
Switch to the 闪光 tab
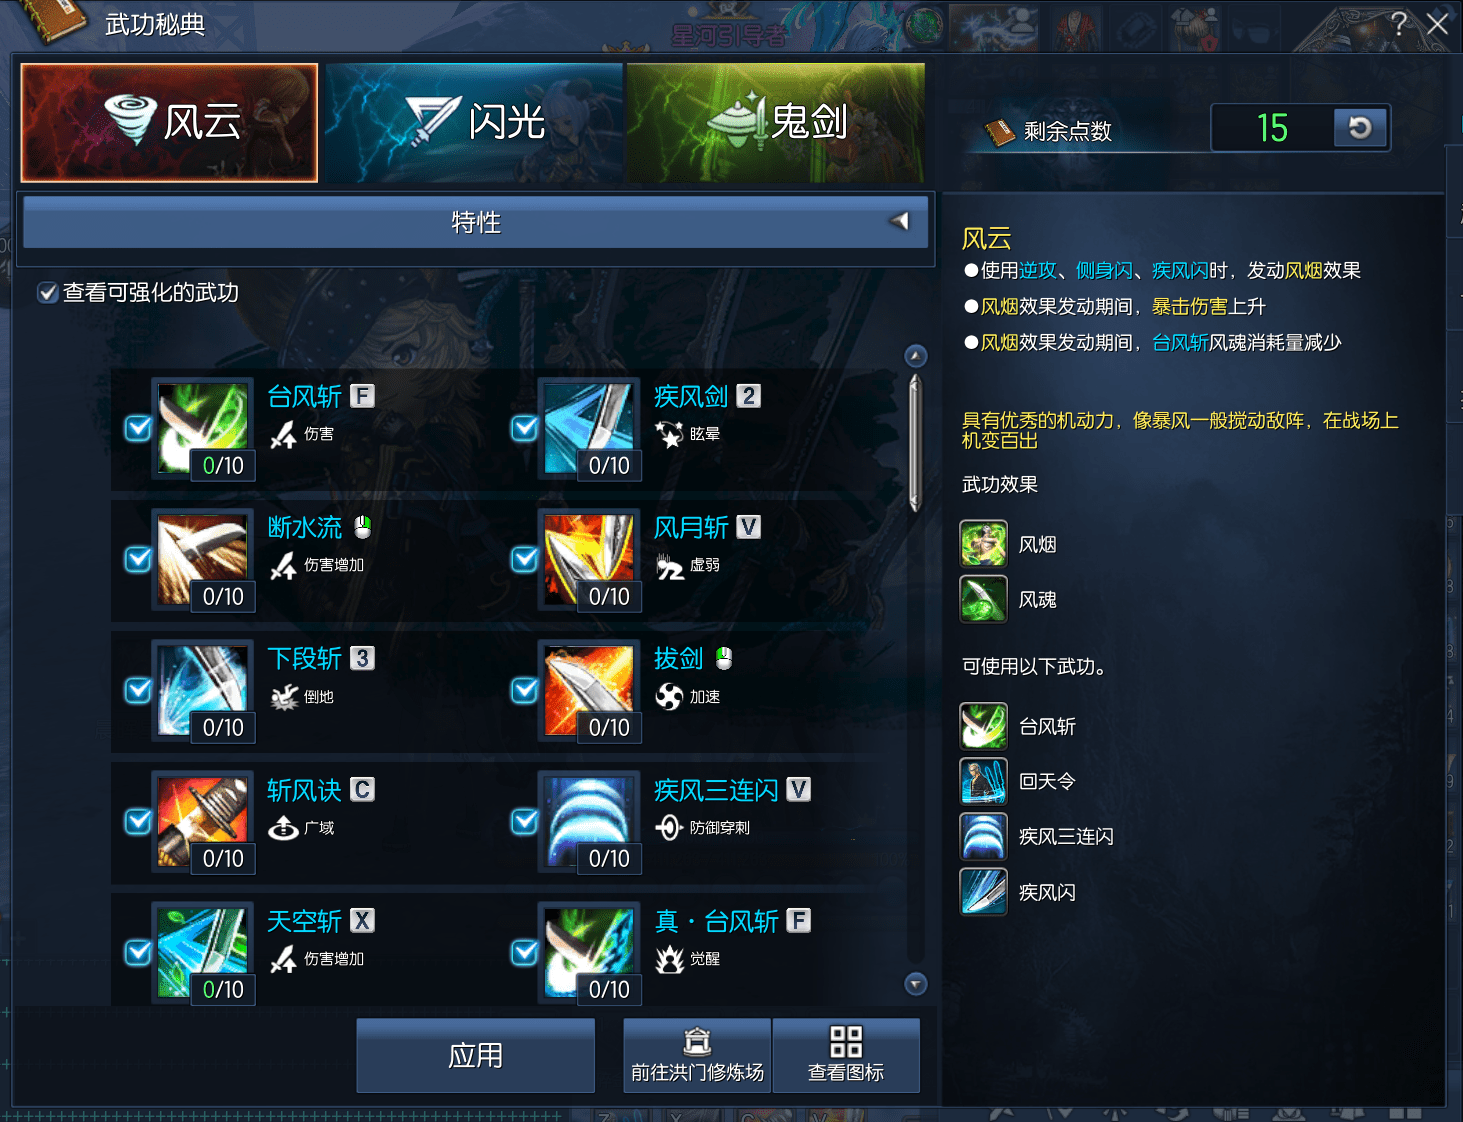point(474,123)
